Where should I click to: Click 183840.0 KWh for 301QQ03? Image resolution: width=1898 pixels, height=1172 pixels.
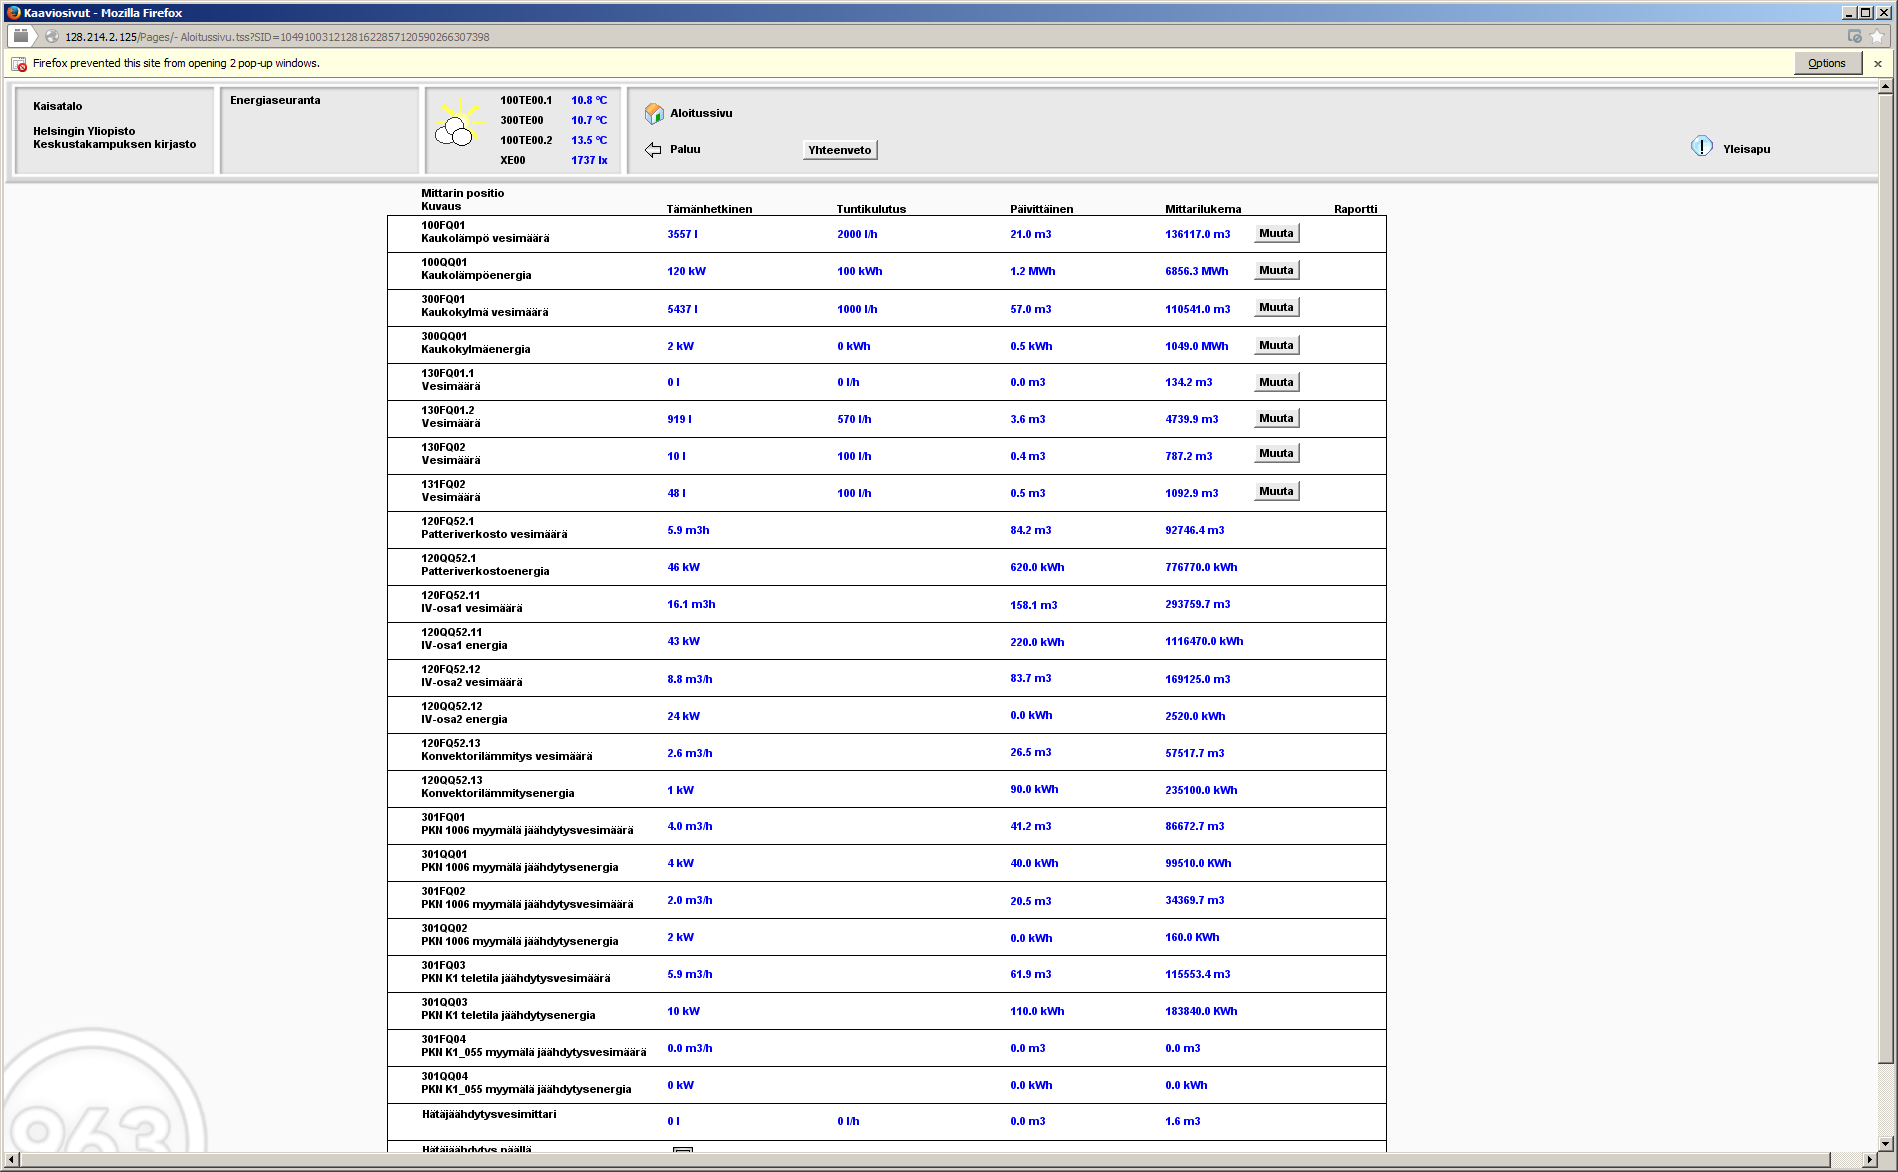pos(1201,1011)
